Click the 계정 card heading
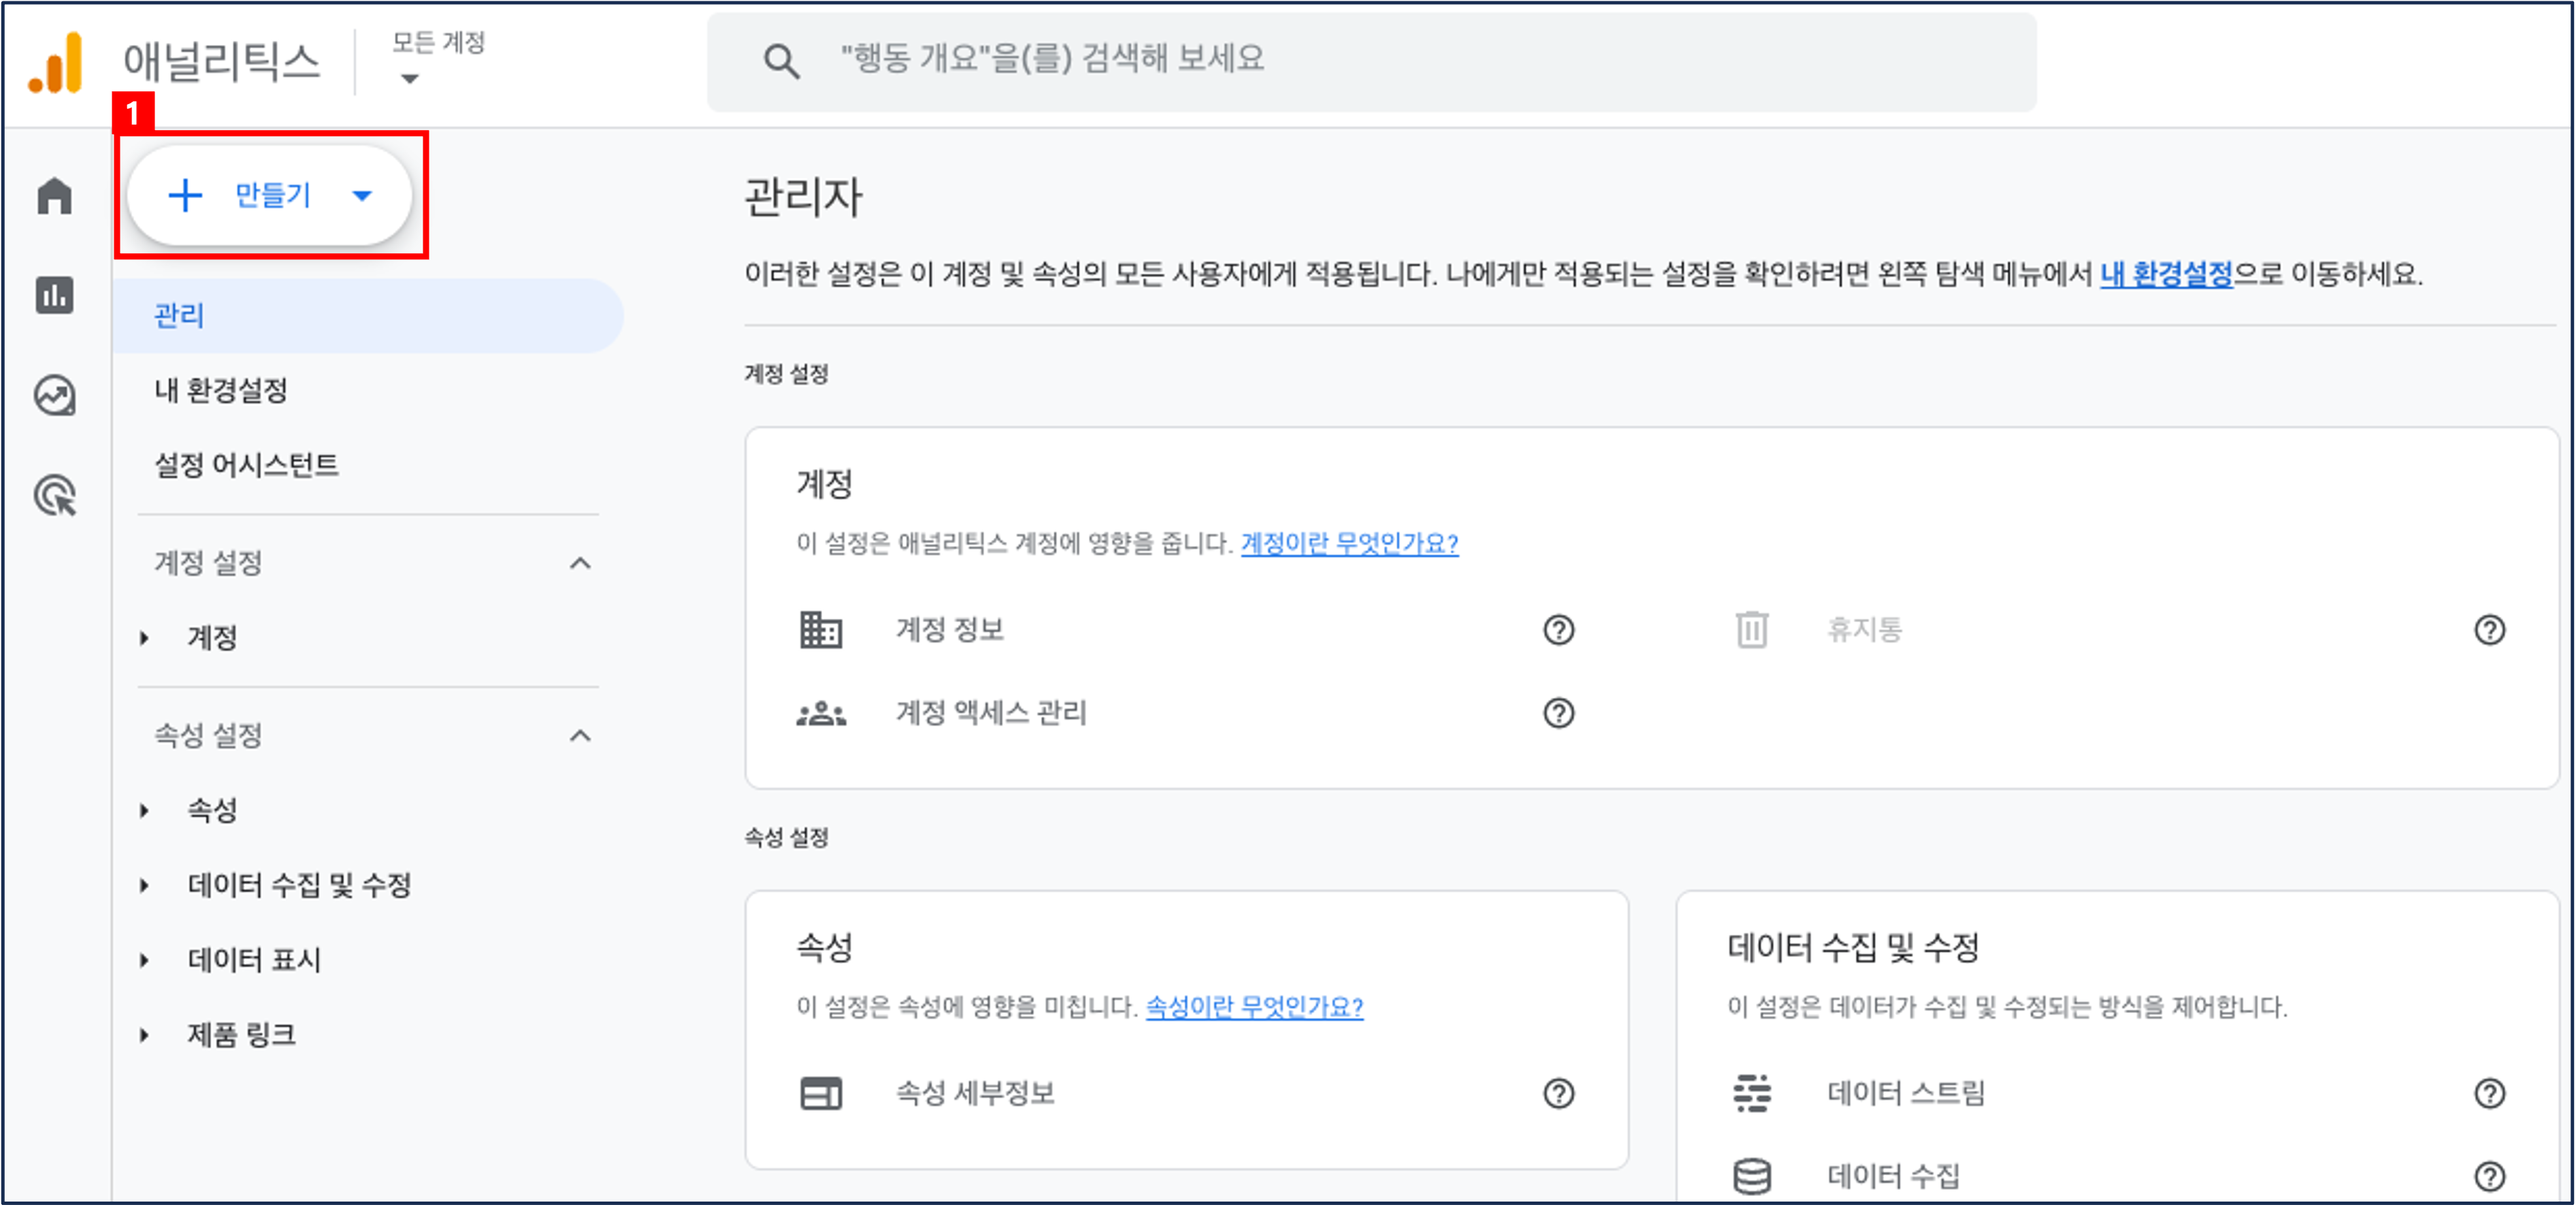The height and width of the screenshot is (1207, 2576). [824, 484]
